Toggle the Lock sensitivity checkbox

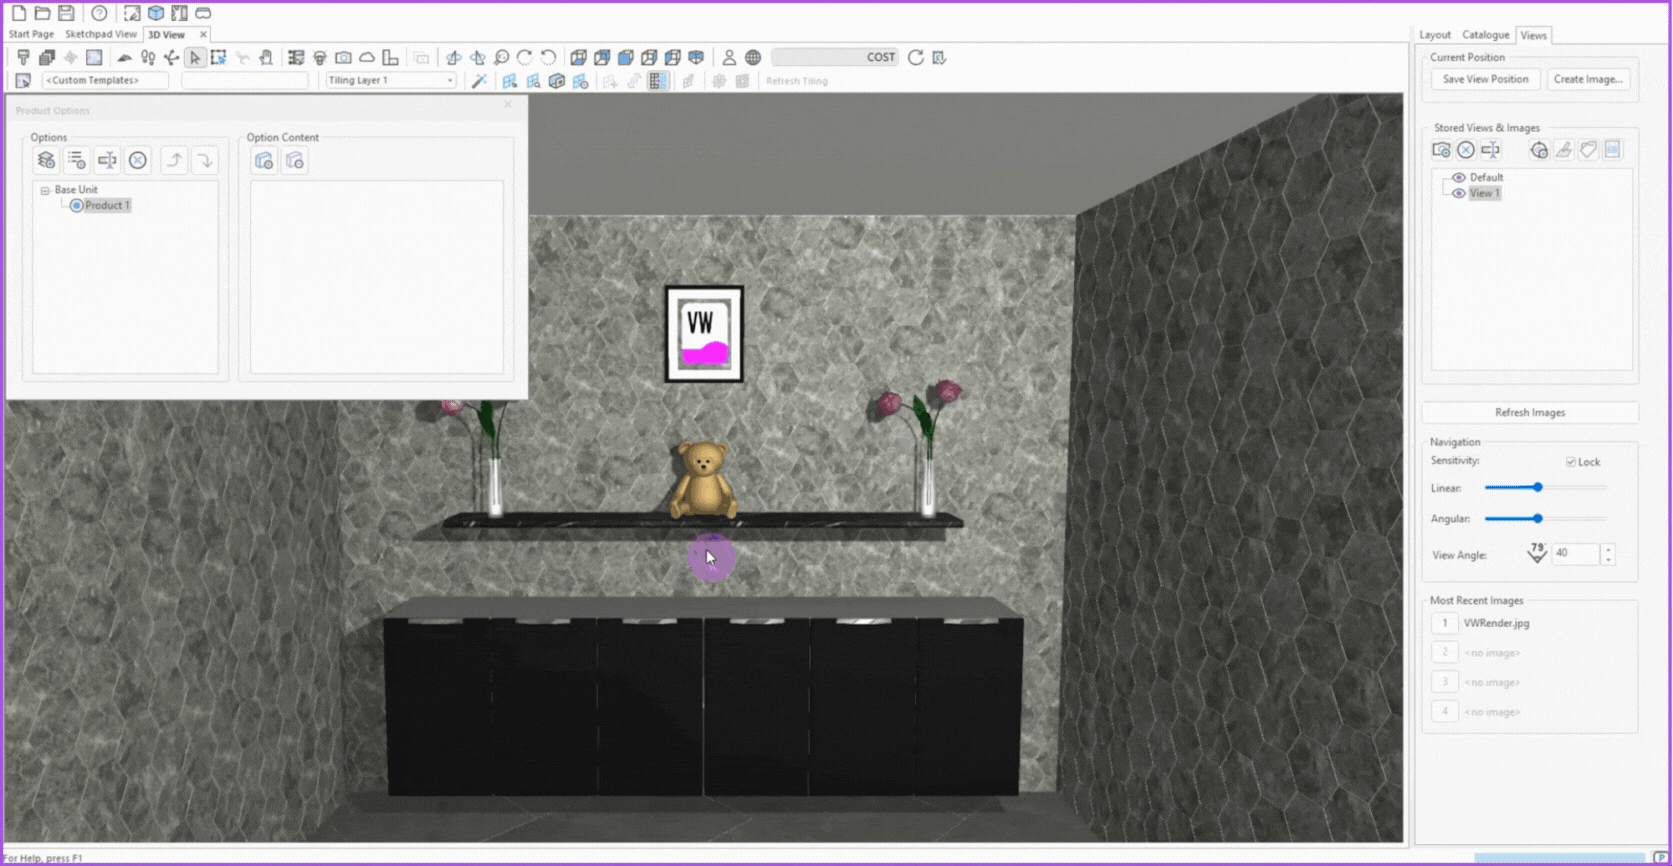point(1571,462)
